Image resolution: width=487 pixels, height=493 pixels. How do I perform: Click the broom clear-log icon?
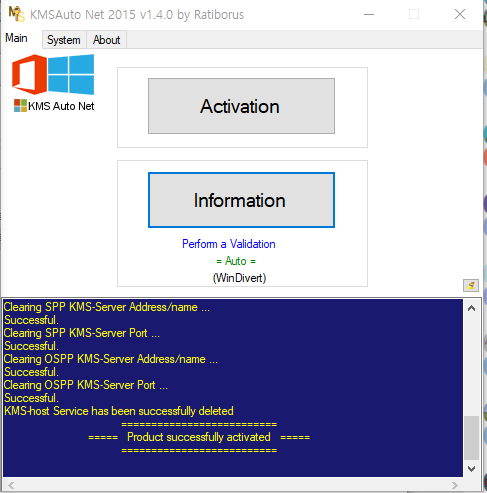[471, 285]
